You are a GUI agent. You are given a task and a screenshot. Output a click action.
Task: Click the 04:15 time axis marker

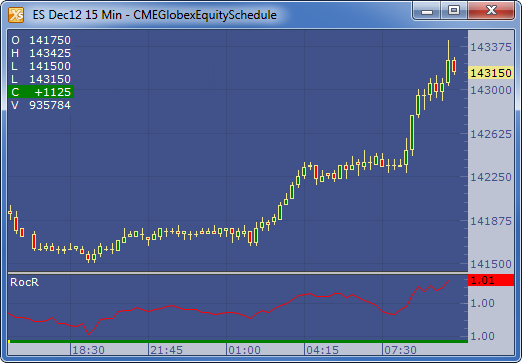click(322, 350)
